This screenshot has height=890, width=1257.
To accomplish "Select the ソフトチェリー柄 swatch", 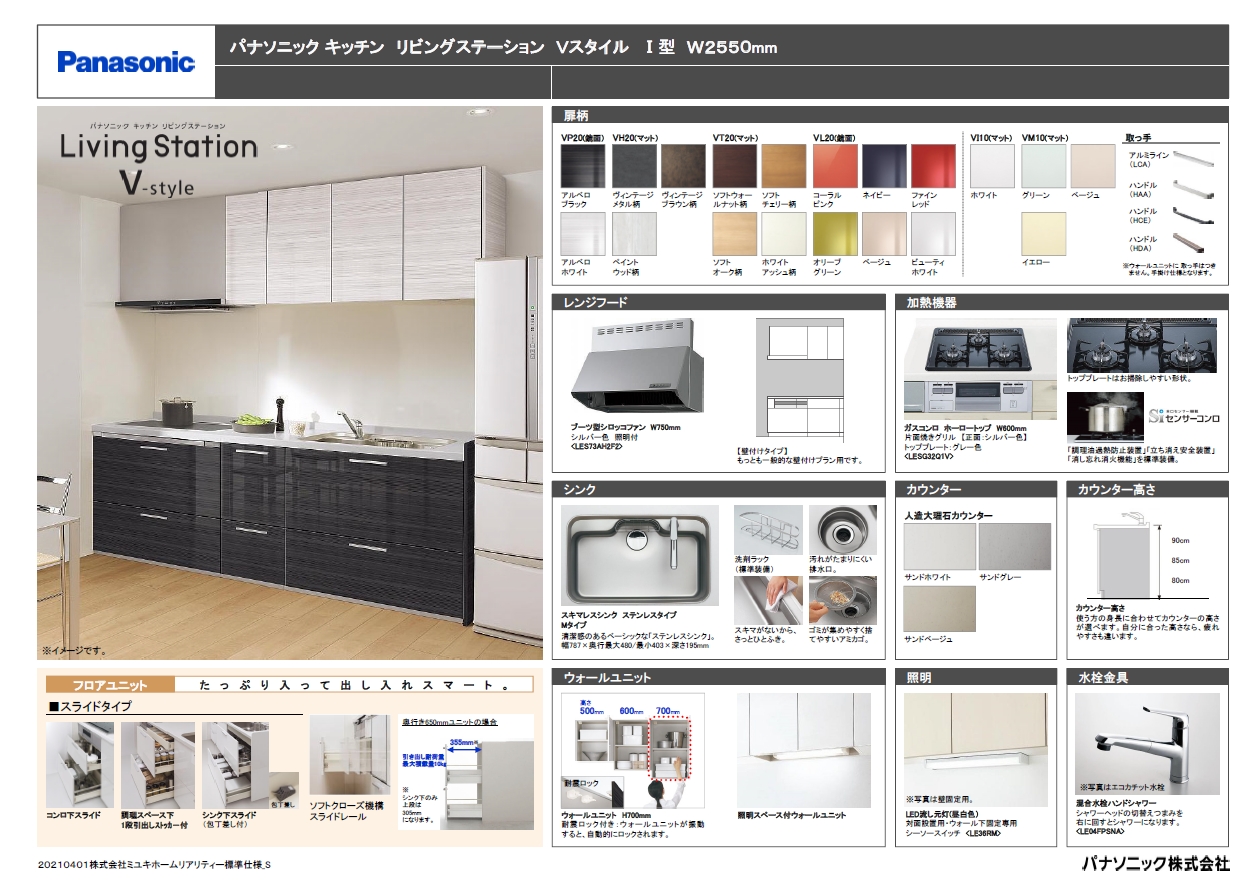I will click(x=783, y=166).
